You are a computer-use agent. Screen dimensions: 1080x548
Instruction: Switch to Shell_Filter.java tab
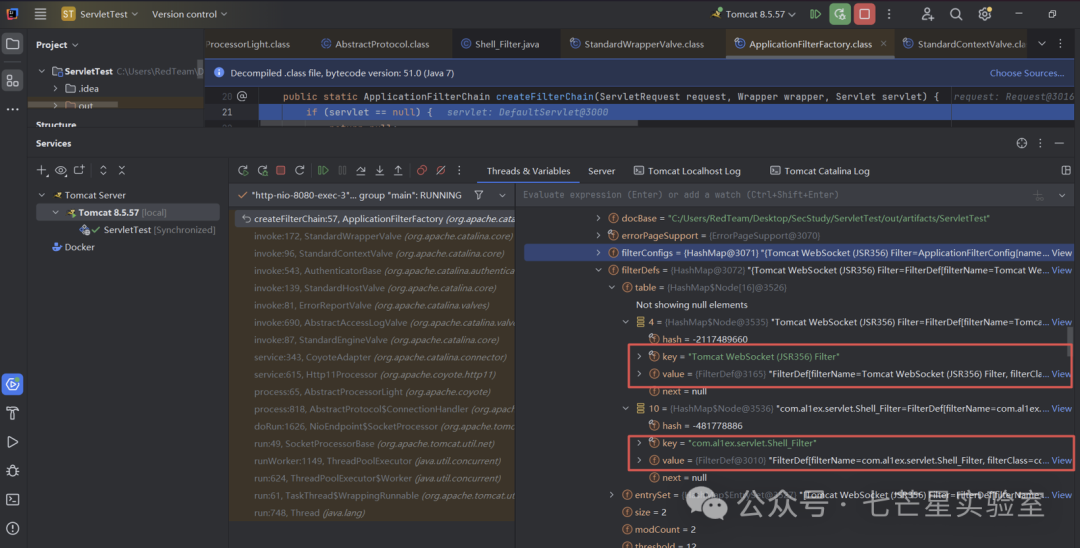point(500,44)
